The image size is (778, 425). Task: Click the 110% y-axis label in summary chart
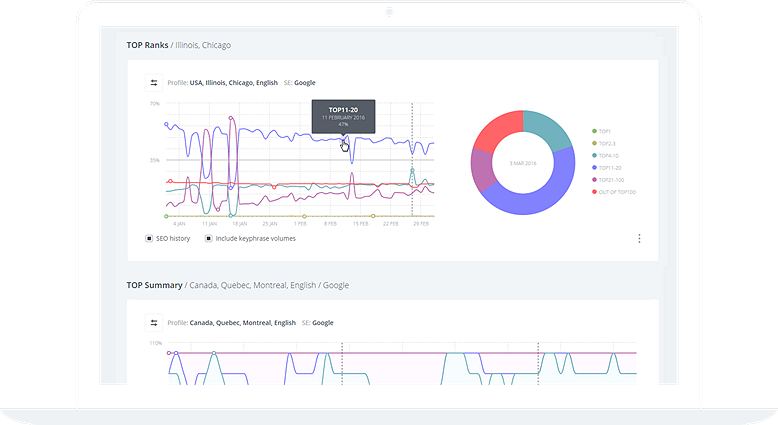[156, 343]
